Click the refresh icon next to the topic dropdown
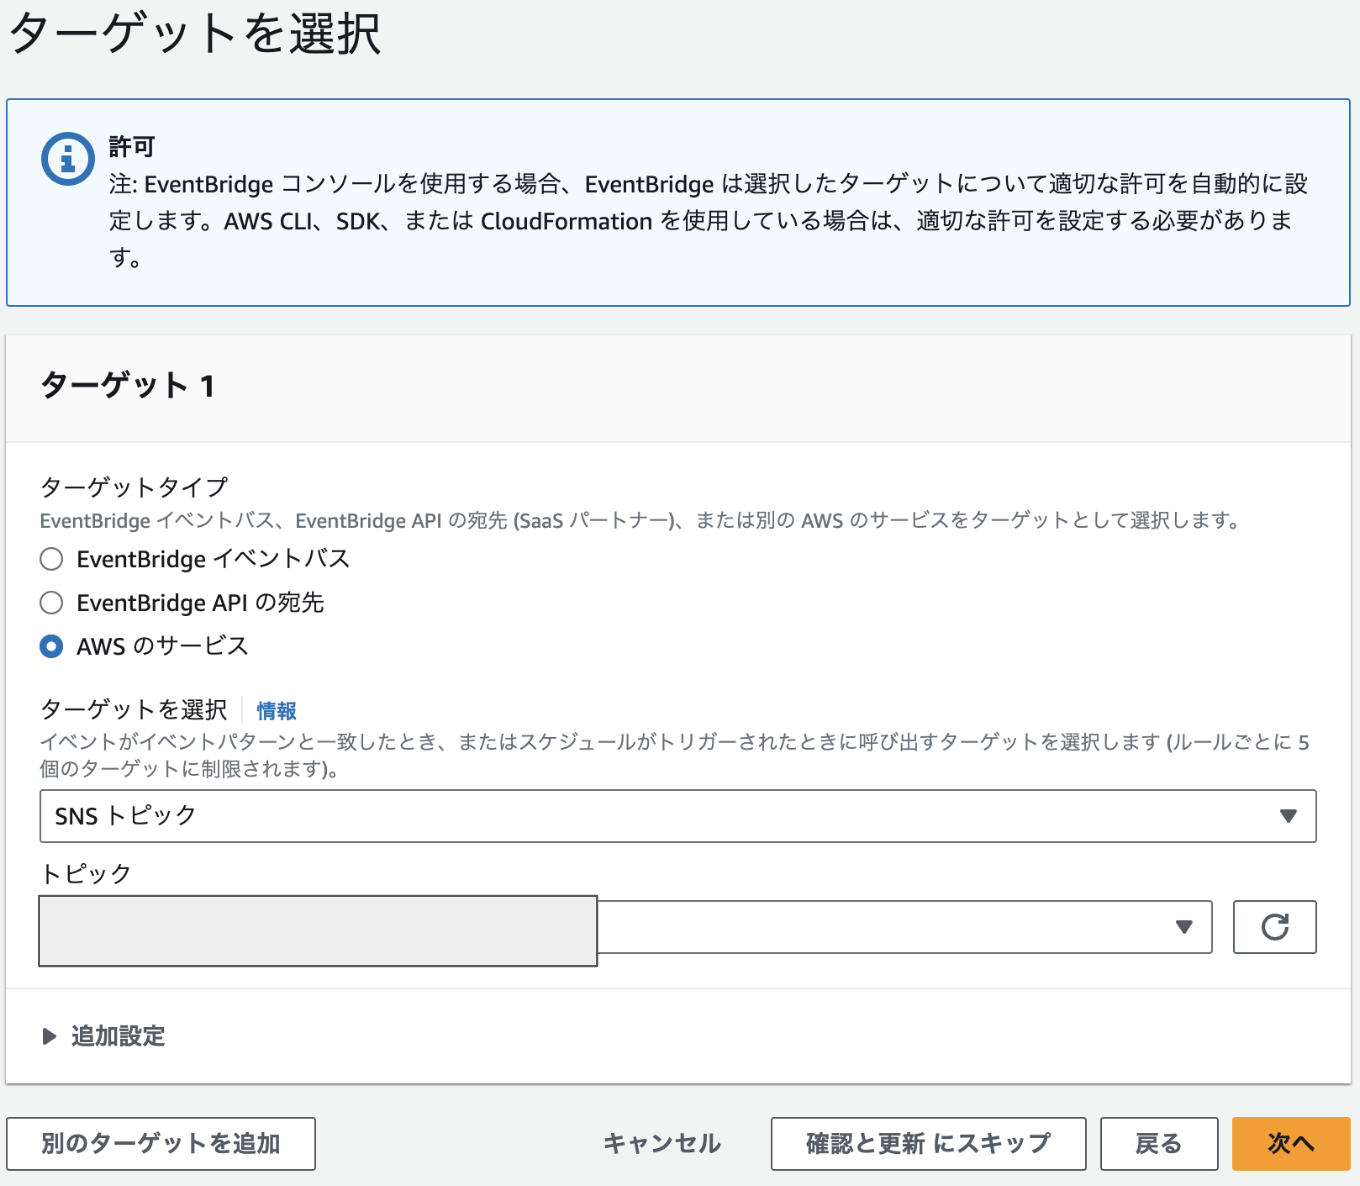Screen dimensions: 1360x1186 1274,928
